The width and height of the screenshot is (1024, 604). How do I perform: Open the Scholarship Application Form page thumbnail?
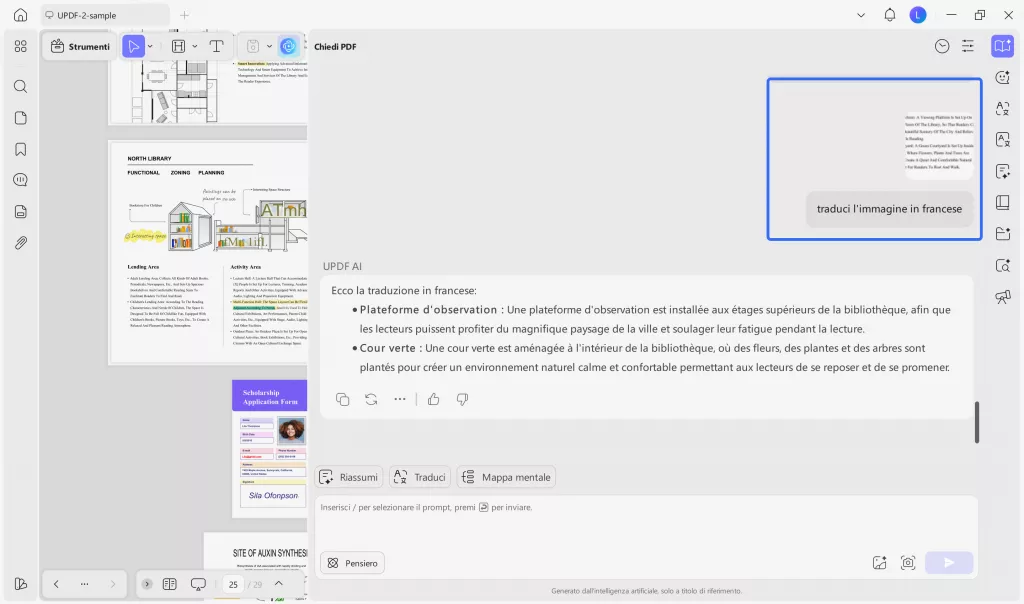tap(270, 449)
